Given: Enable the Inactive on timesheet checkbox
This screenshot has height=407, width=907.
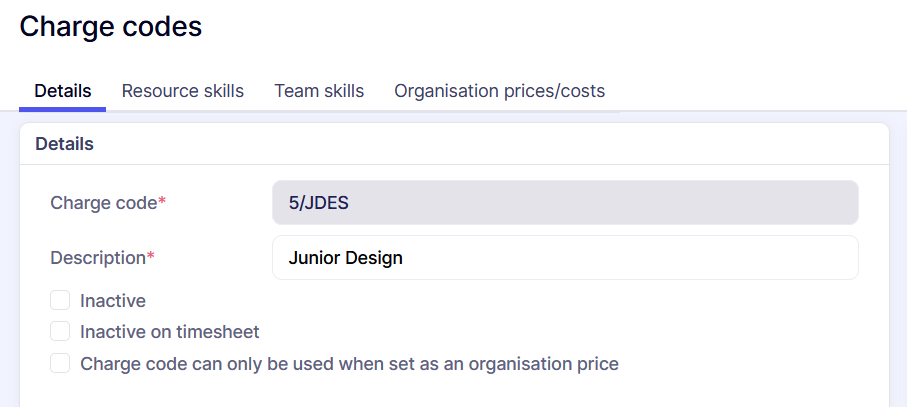Looking at the screenshot, I should (61, 331).
